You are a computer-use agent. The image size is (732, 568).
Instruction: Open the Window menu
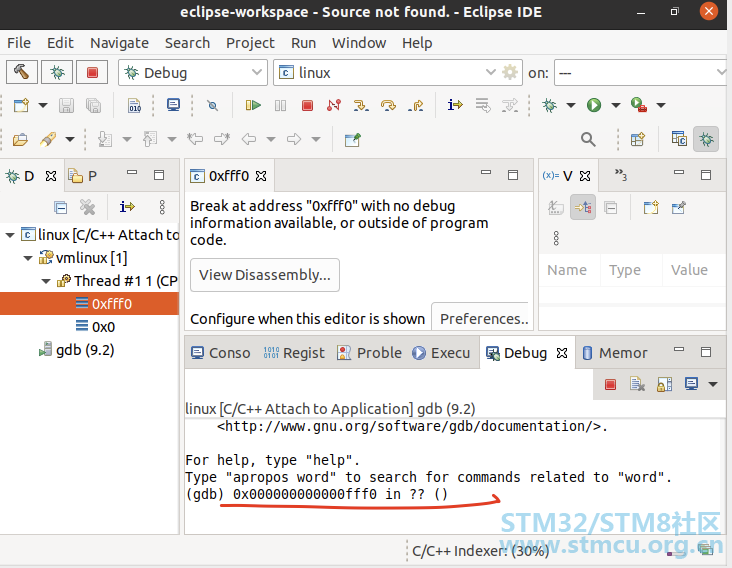[359, 43]
